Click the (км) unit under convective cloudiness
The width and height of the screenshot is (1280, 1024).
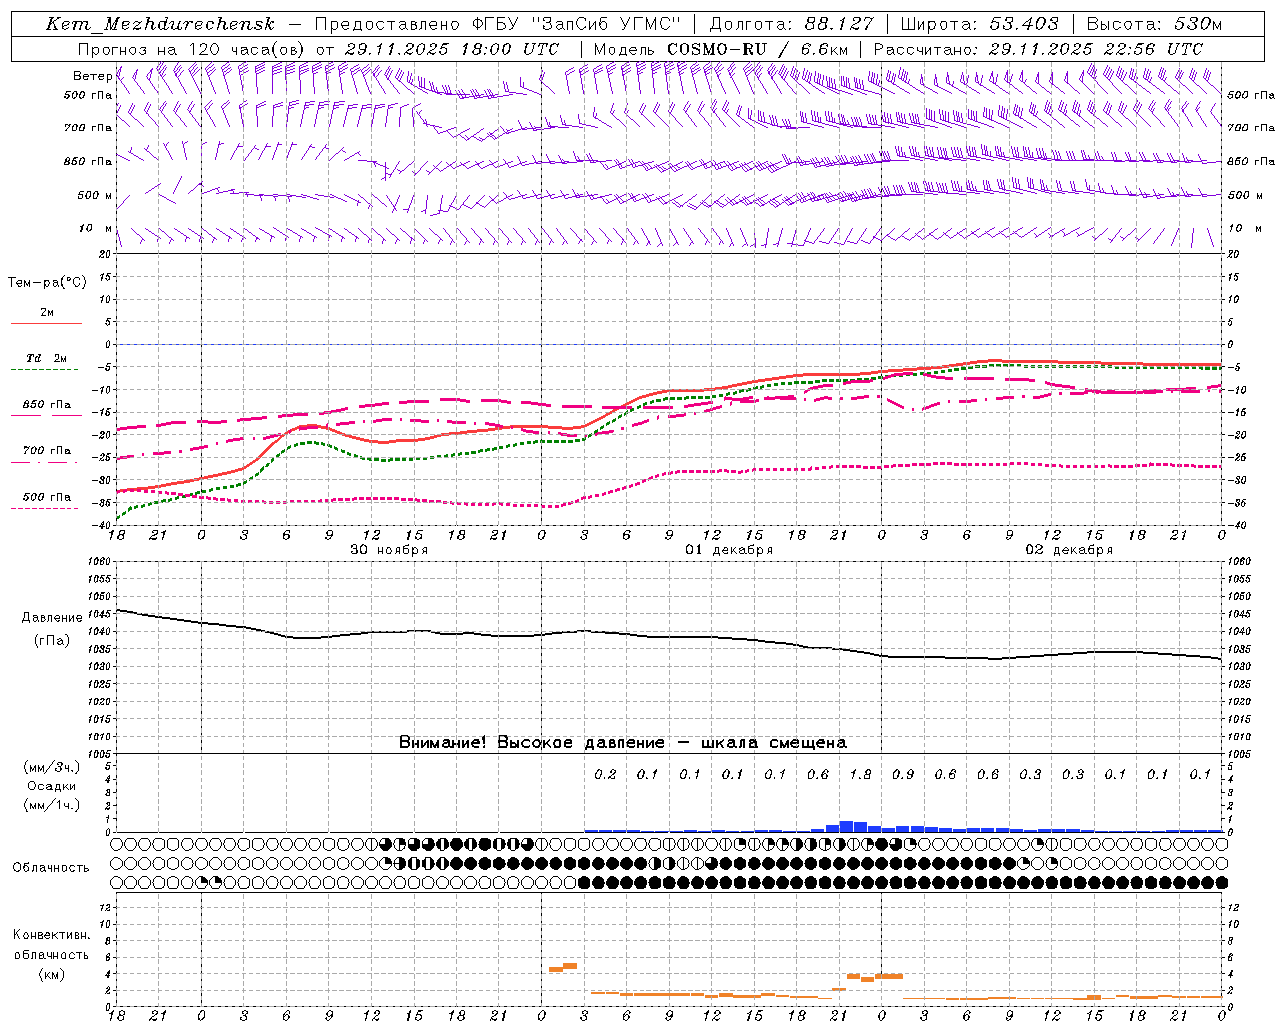(51, 974)
